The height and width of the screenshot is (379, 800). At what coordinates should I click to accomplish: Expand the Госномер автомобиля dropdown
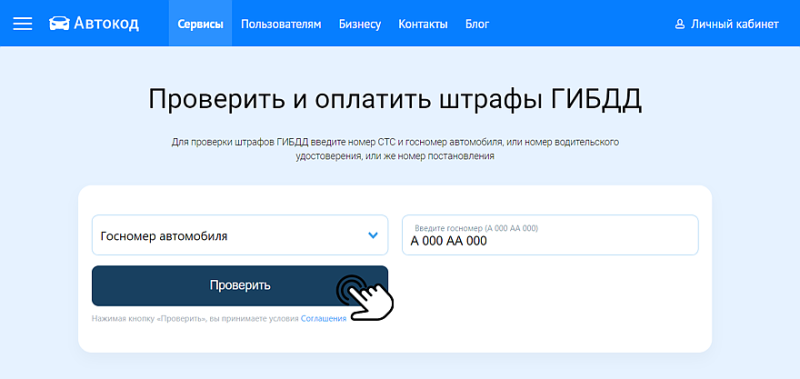click(240, 235)
